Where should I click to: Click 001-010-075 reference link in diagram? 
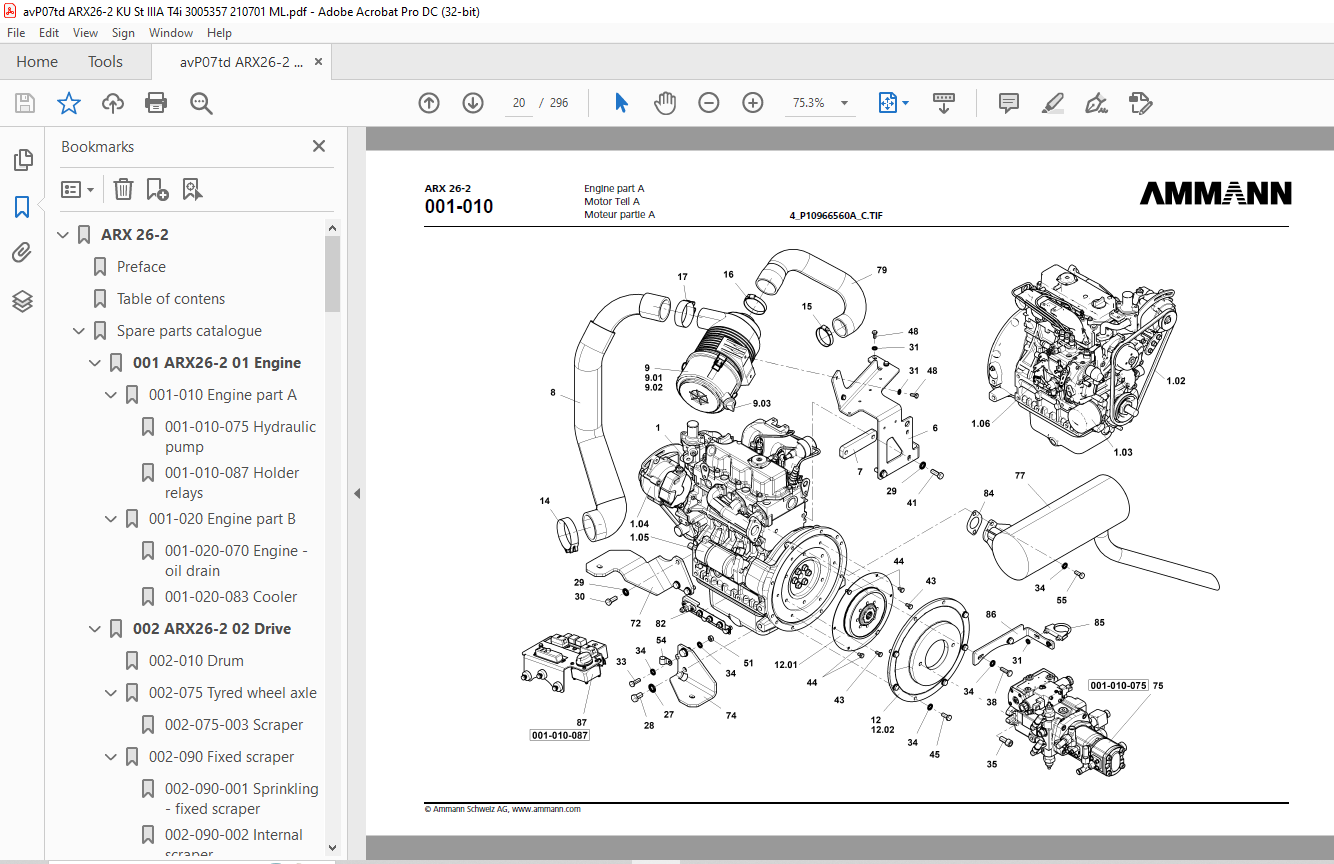(1118, 686)
